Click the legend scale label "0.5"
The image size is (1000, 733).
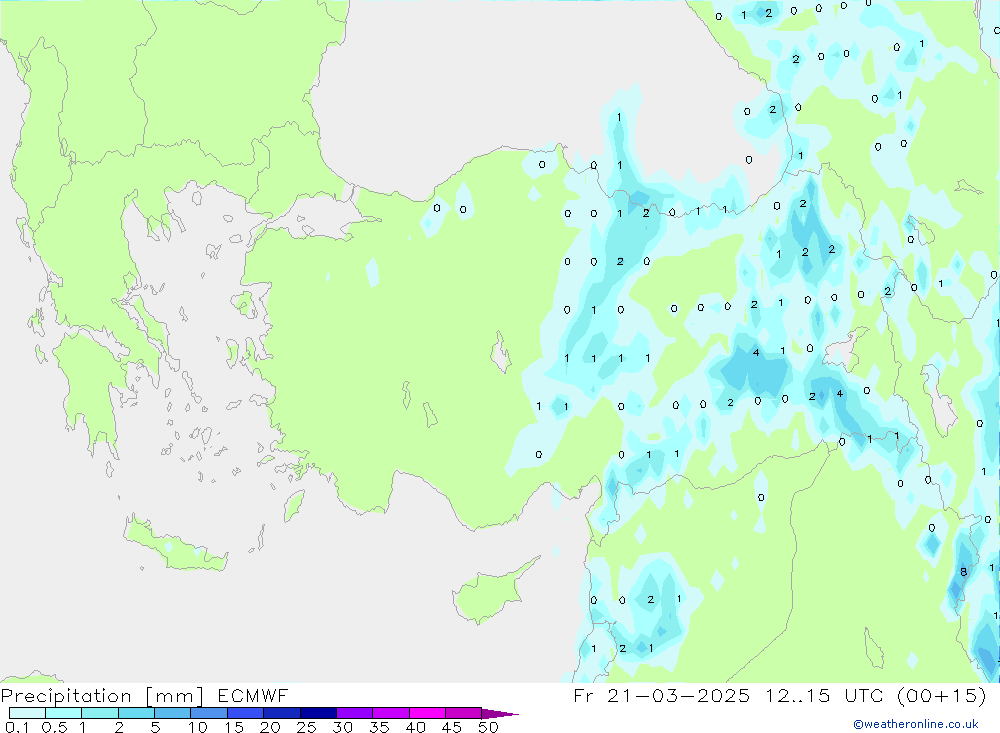click(x=54, y=727)
